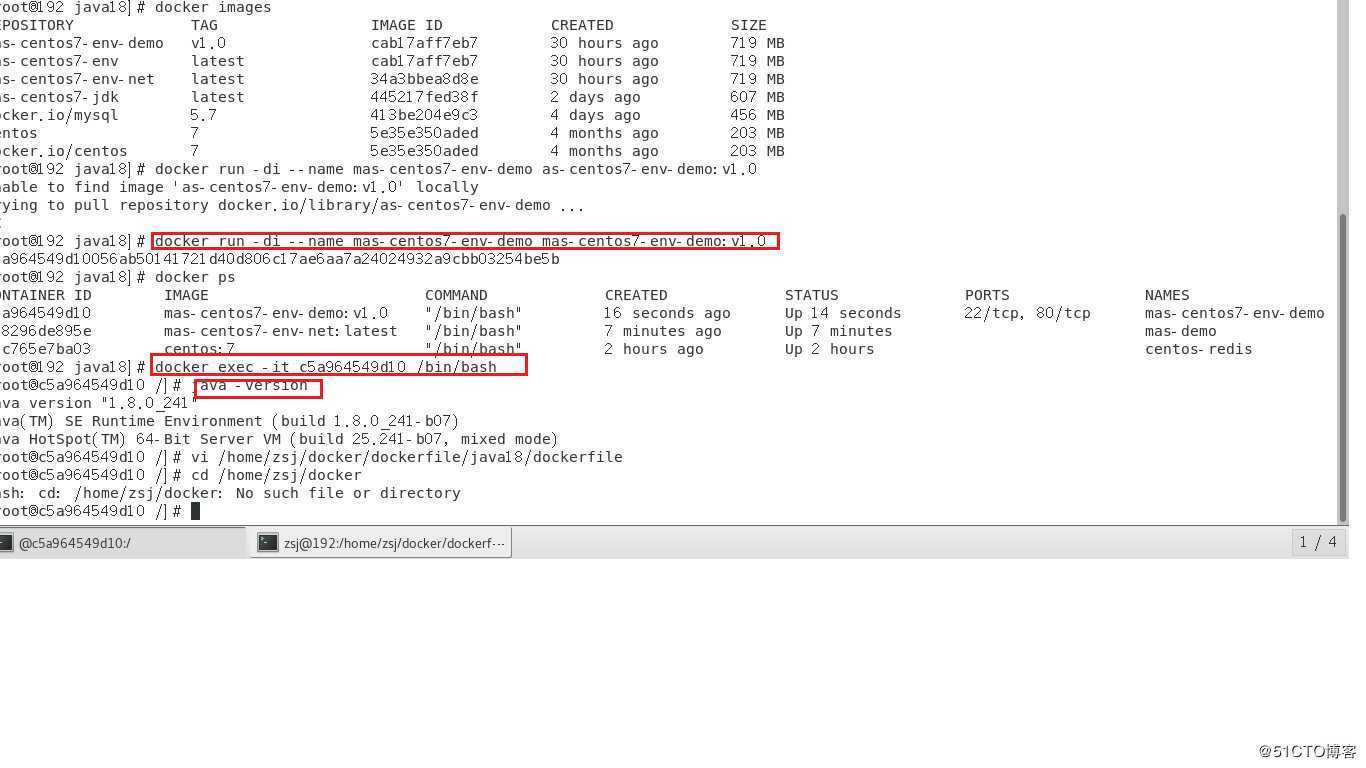
Task: Click the 'docker exec -it c5a964549d10 /bin/bash' command
Action: 326,367
